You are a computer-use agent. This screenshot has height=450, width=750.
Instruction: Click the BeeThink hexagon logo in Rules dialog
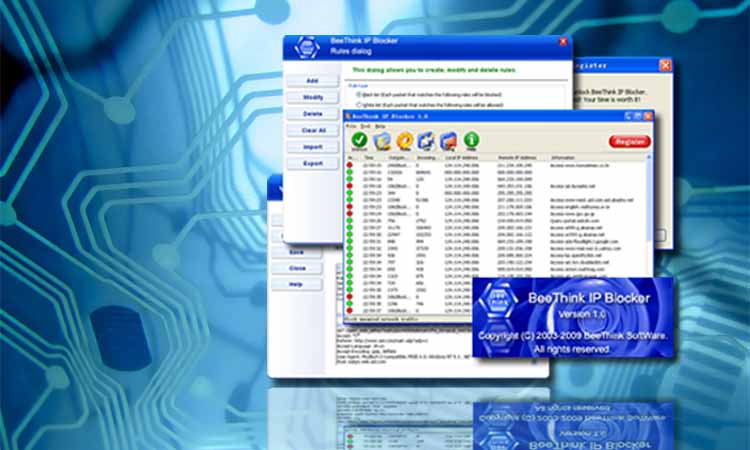pyautogui.click(x=307, y=48)
